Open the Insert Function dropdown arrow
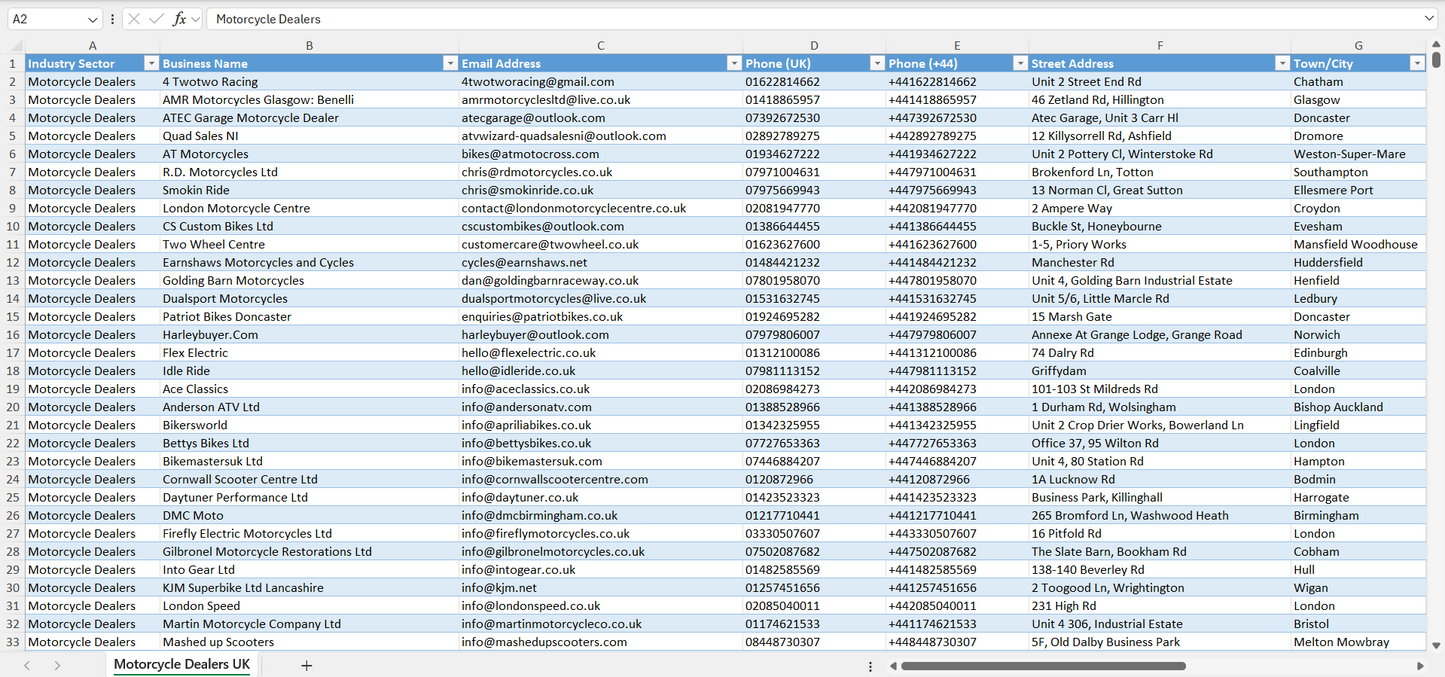1445x677 pixels. 195,19
